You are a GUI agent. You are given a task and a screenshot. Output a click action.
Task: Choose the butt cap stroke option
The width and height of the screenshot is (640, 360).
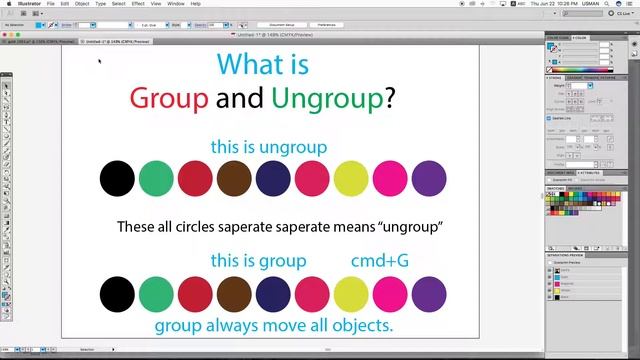click(x=569, y=93)
